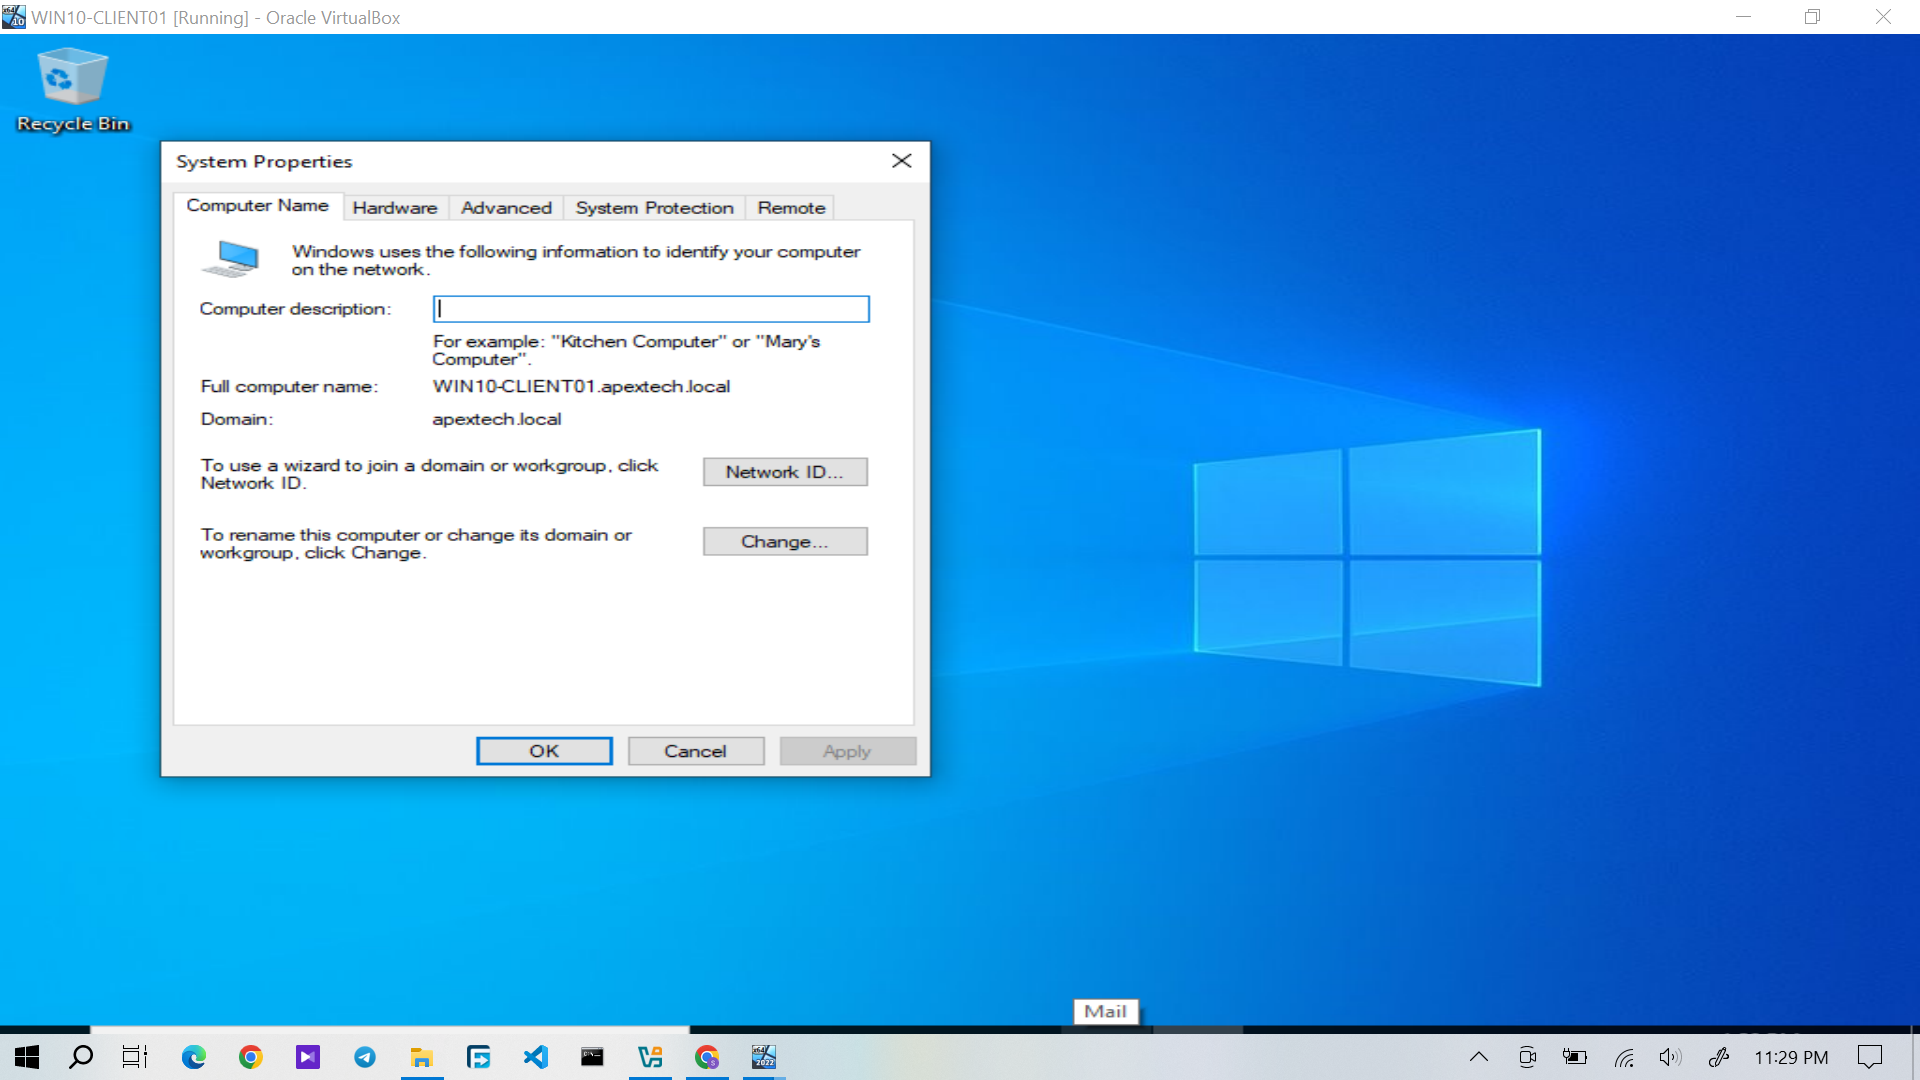
Task: Click the WIN10-CLIENT01.apextech.local full computer name
Action: tap(581, 386)
